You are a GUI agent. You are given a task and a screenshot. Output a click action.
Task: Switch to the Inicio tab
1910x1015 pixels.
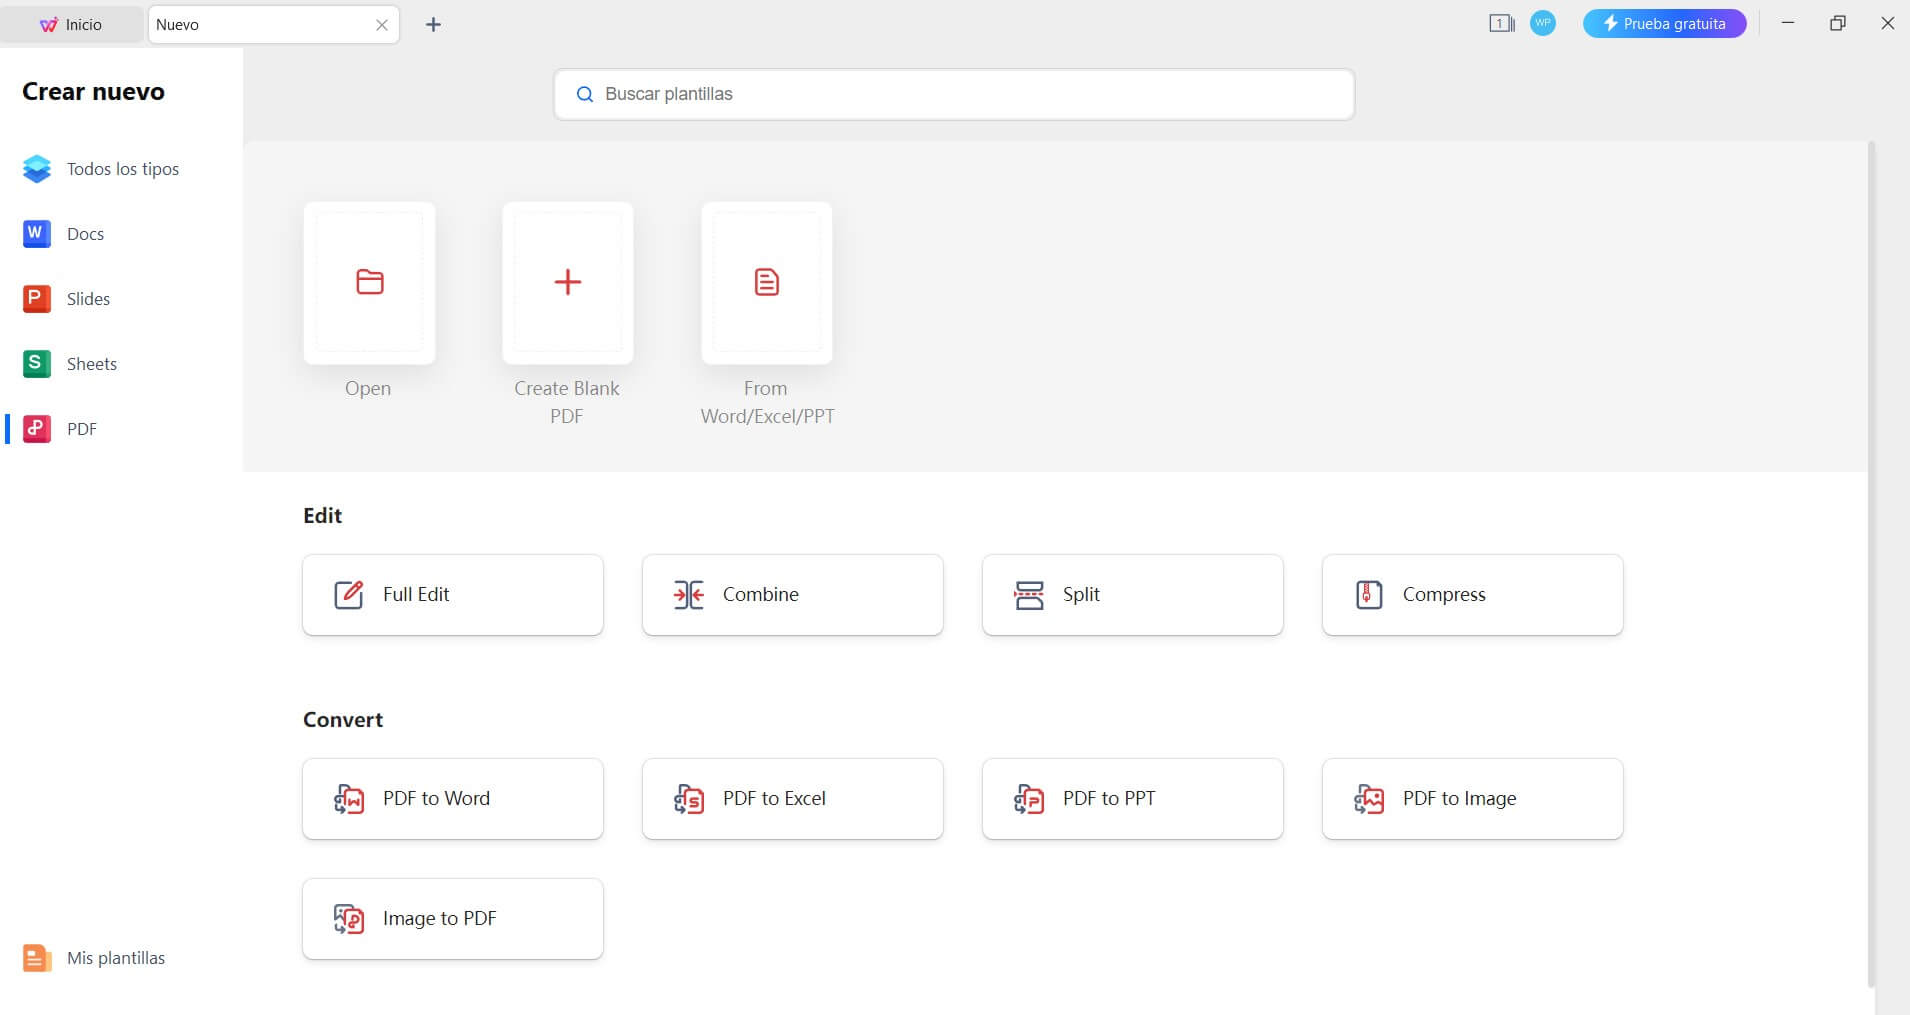tap(71, 25)
